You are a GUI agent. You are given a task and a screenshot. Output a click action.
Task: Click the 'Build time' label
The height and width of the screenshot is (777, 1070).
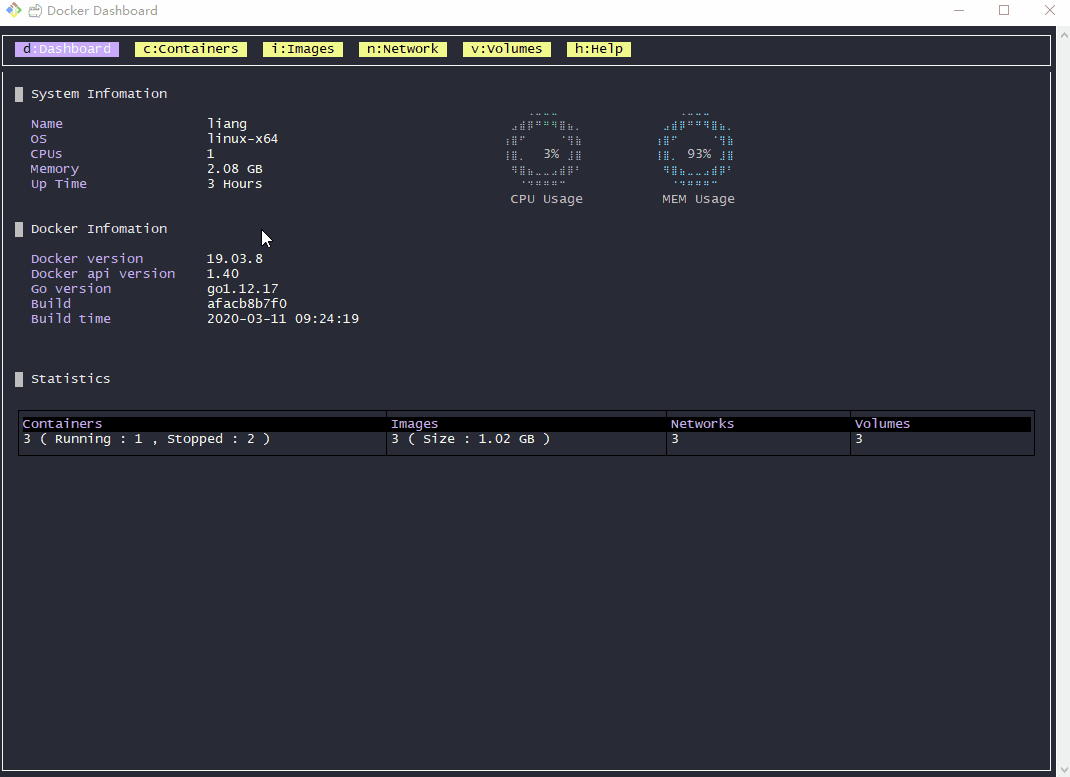(71, 319)
